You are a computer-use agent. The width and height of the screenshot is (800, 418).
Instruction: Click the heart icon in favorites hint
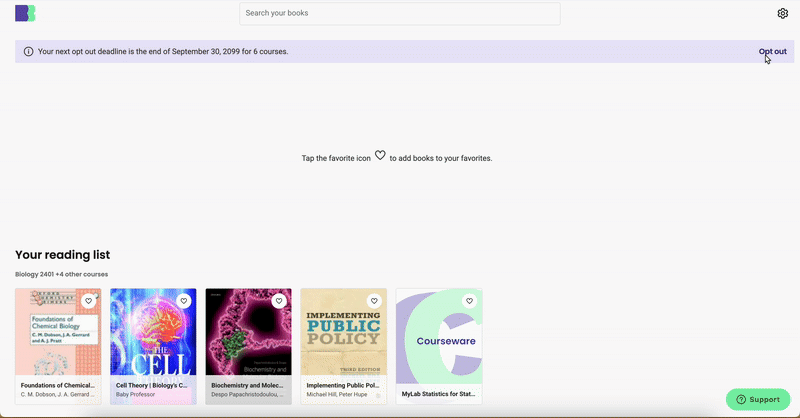(x=380, y=156)
